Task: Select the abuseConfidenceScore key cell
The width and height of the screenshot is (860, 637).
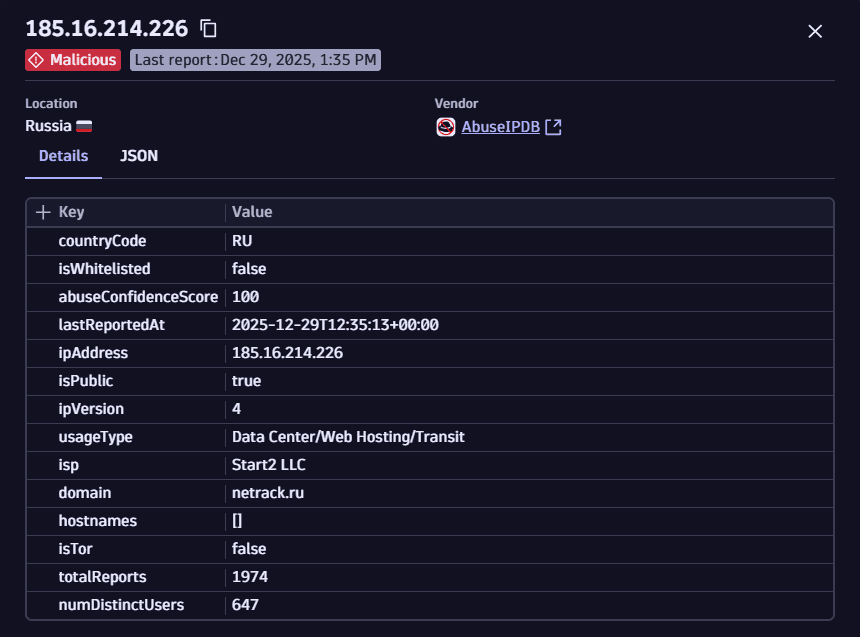Action: (x=138, y=297)
